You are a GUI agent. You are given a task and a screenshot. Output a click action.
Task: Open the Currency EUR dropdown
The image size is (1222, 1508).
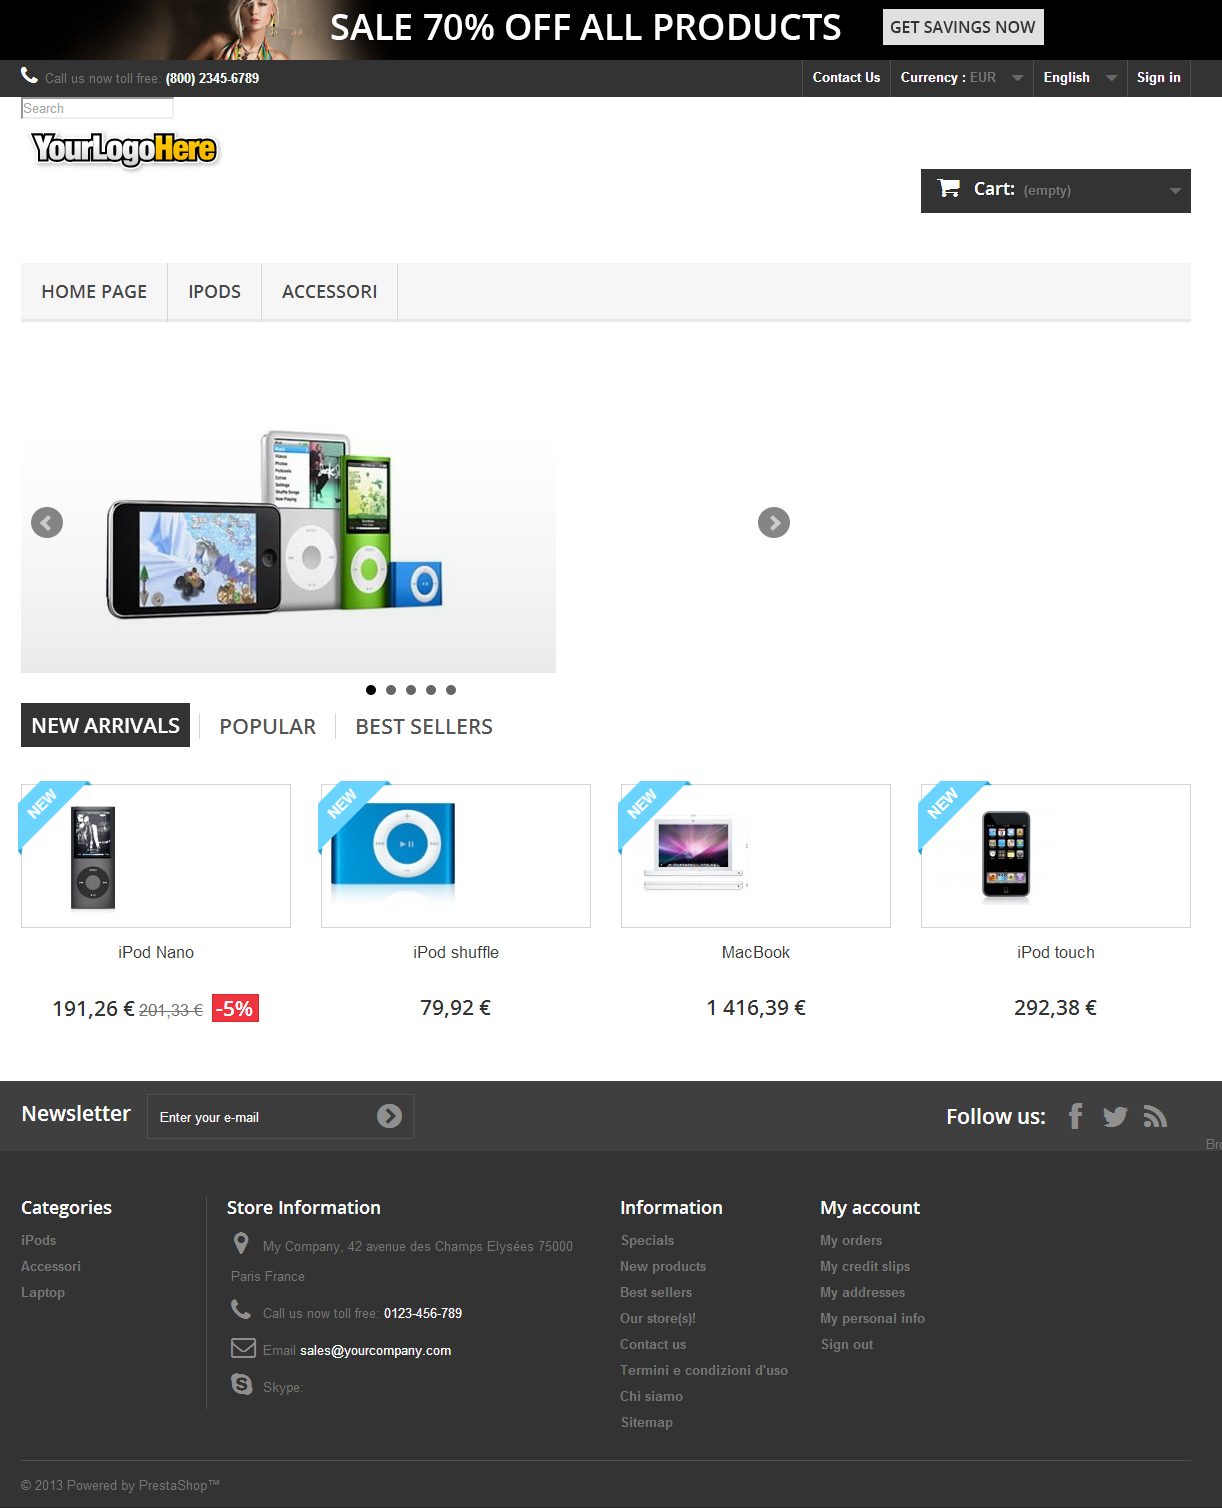coord(961,78)
